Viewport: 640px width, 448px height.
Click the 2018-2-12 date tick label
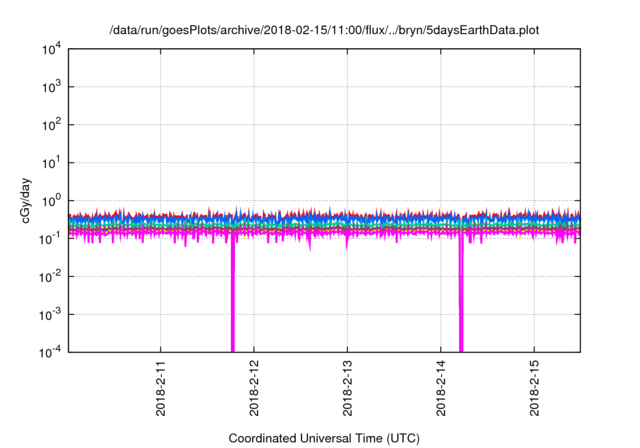(x=254, y=388)
